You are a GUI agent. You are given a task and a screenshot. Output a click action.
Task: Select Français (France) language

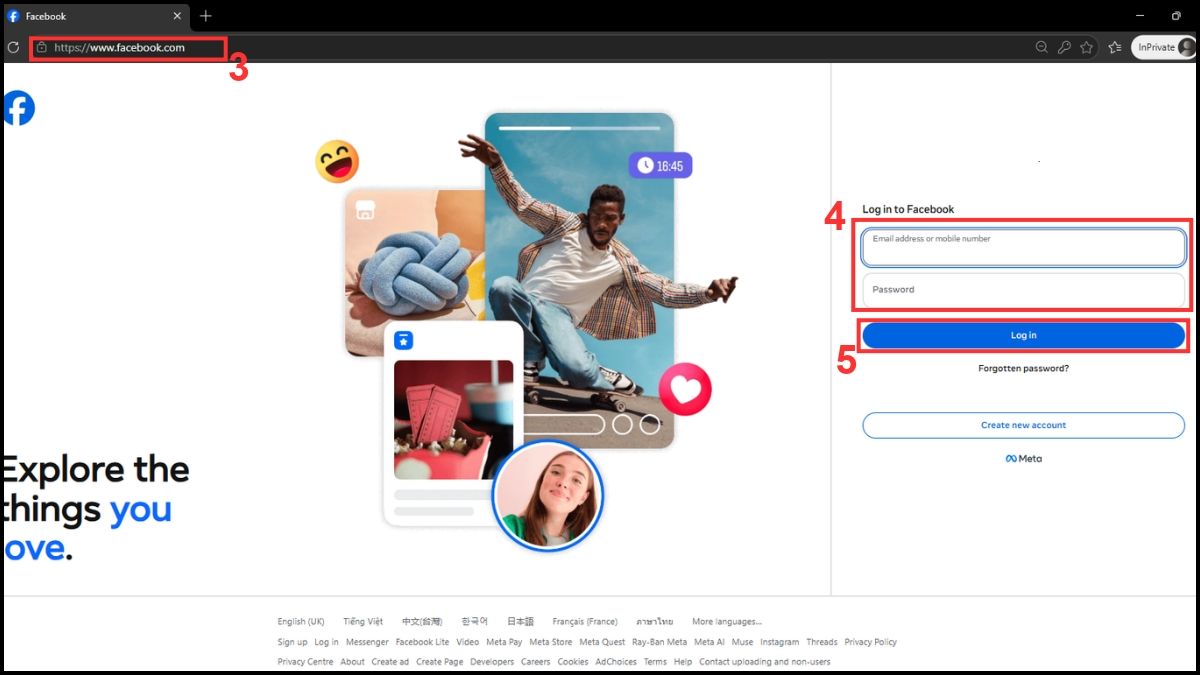(x=585, y=622)
